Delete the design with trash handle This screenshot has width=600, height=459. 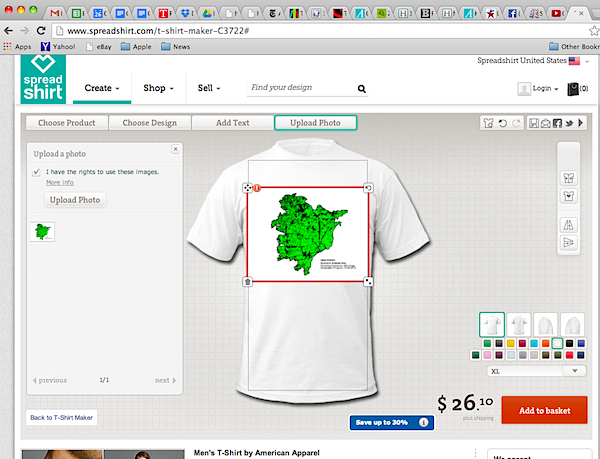247,282
